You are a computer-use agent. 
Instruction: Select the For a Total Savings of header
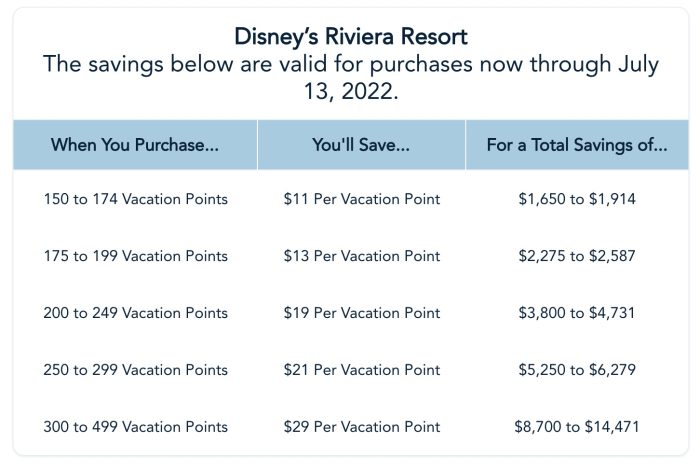point(577,145)
